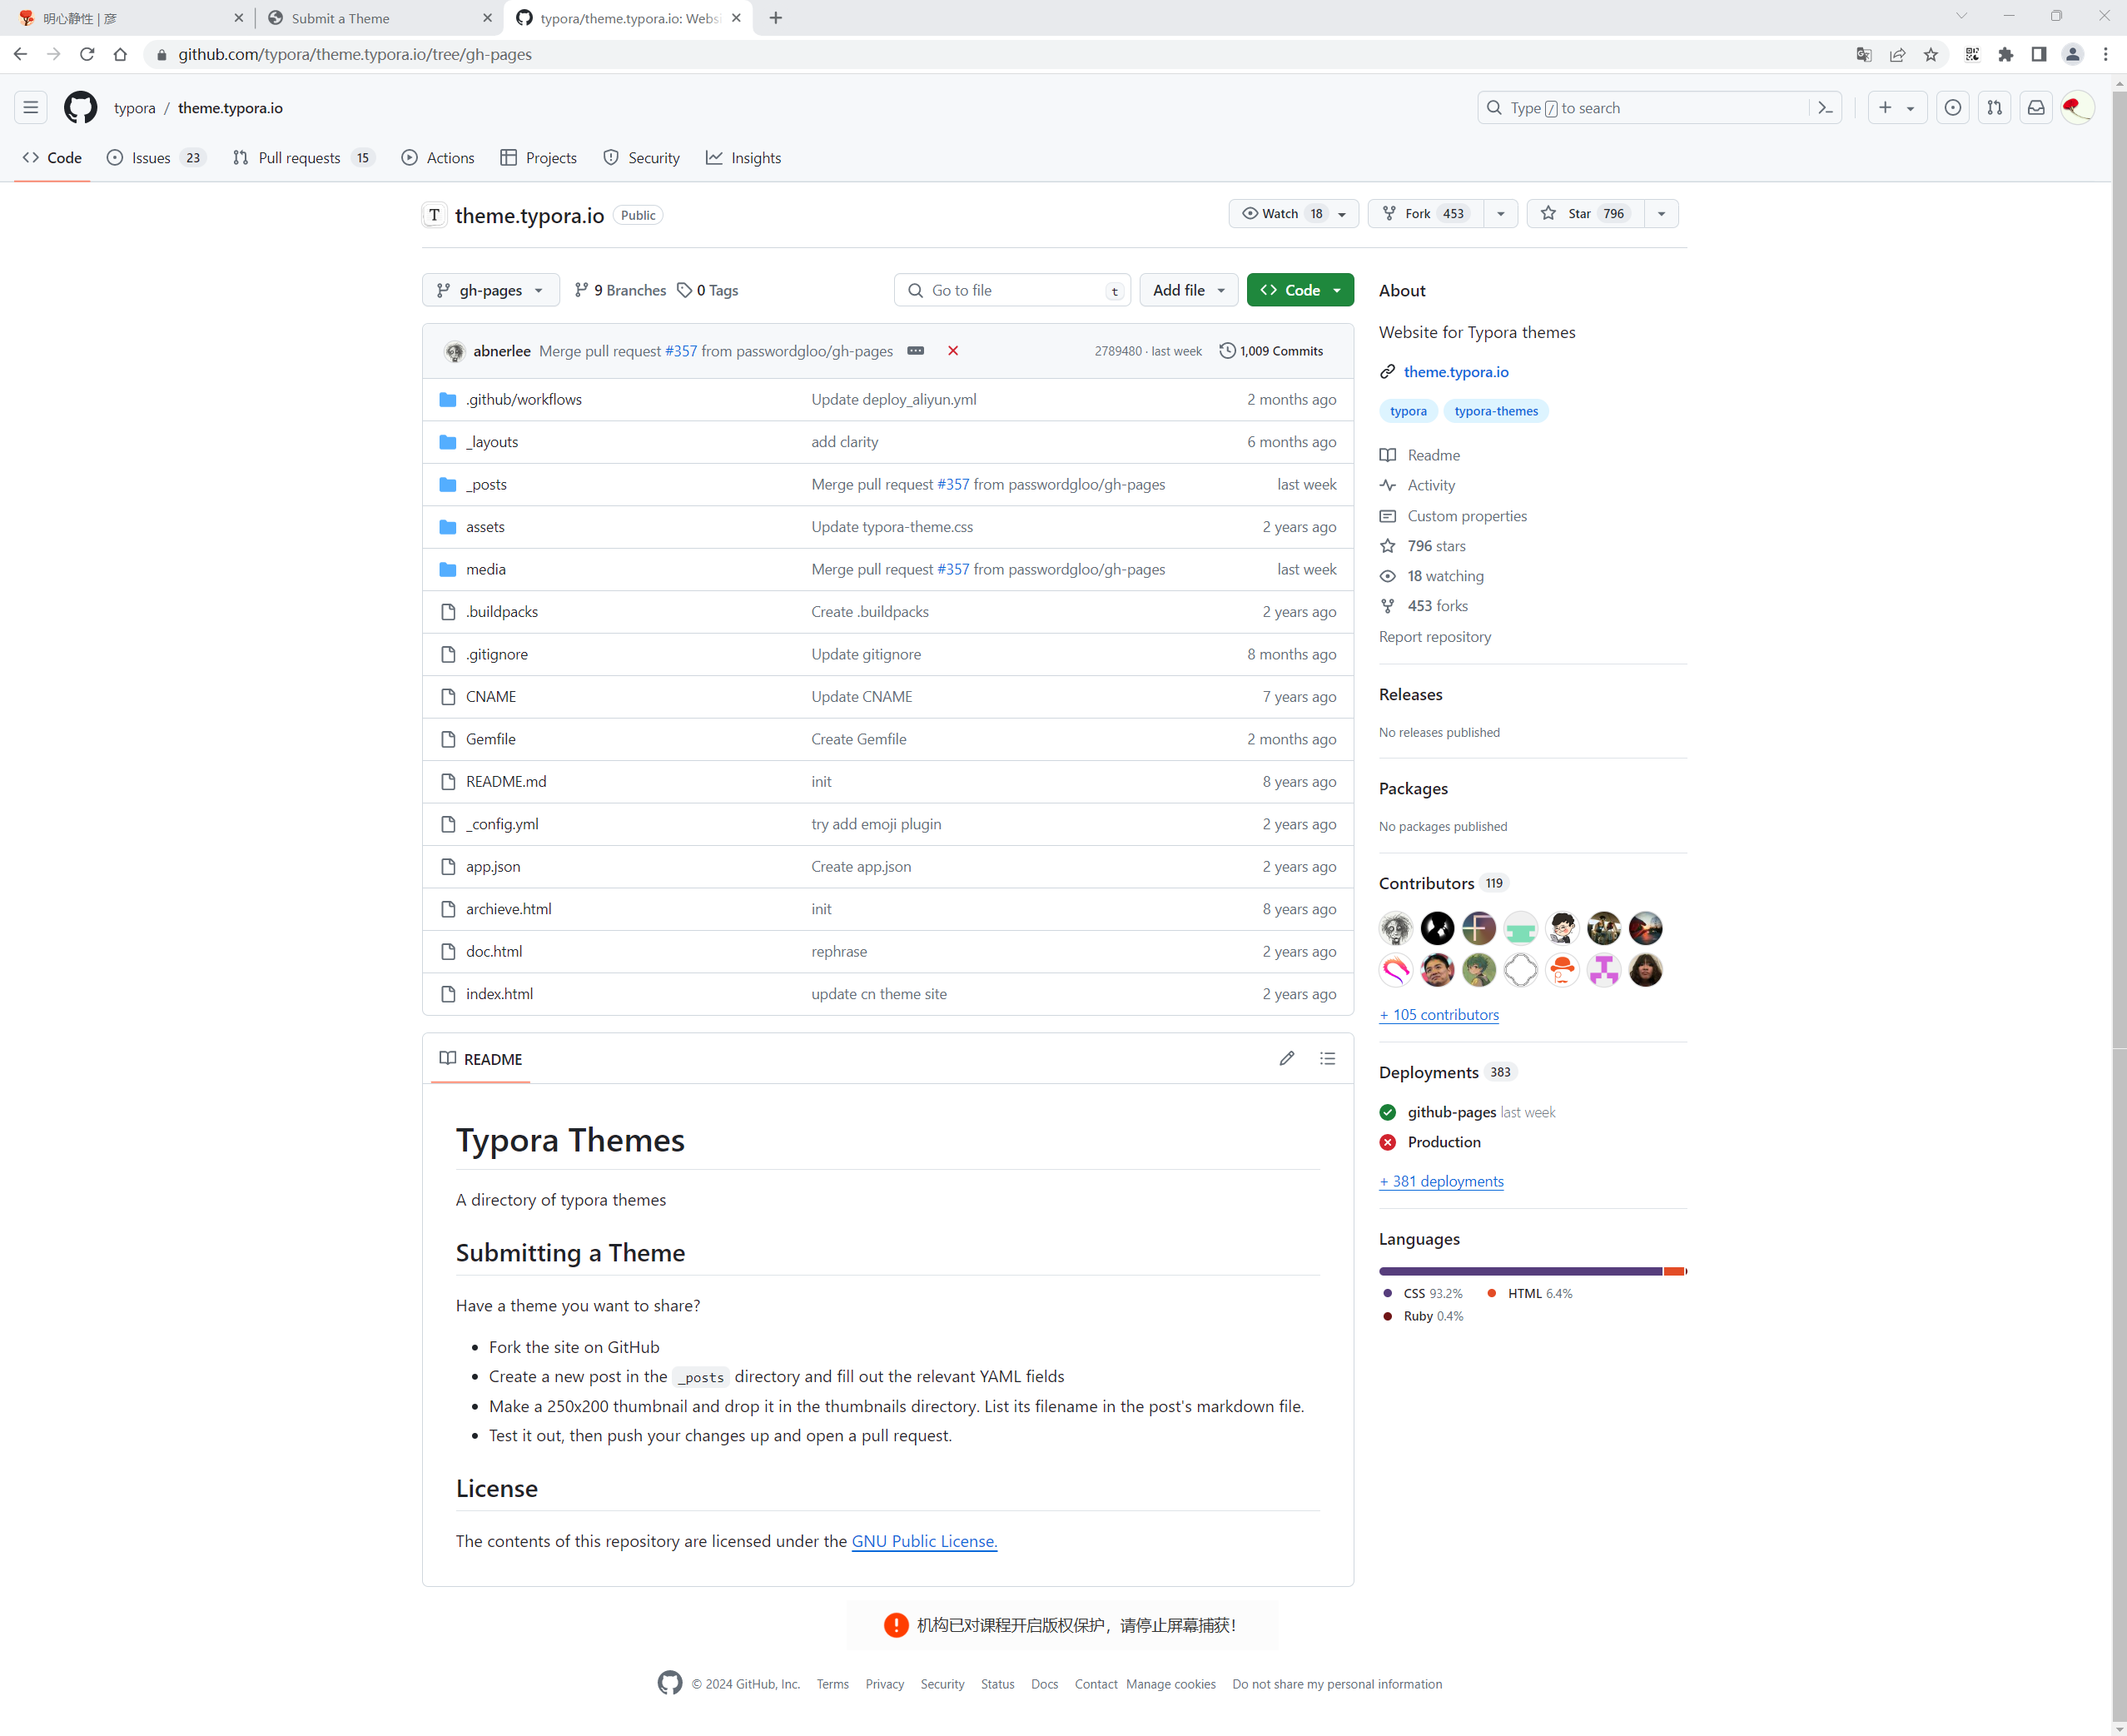
Task: Click abnerlee's avatar in commit row
Action: tap(455, 351)
